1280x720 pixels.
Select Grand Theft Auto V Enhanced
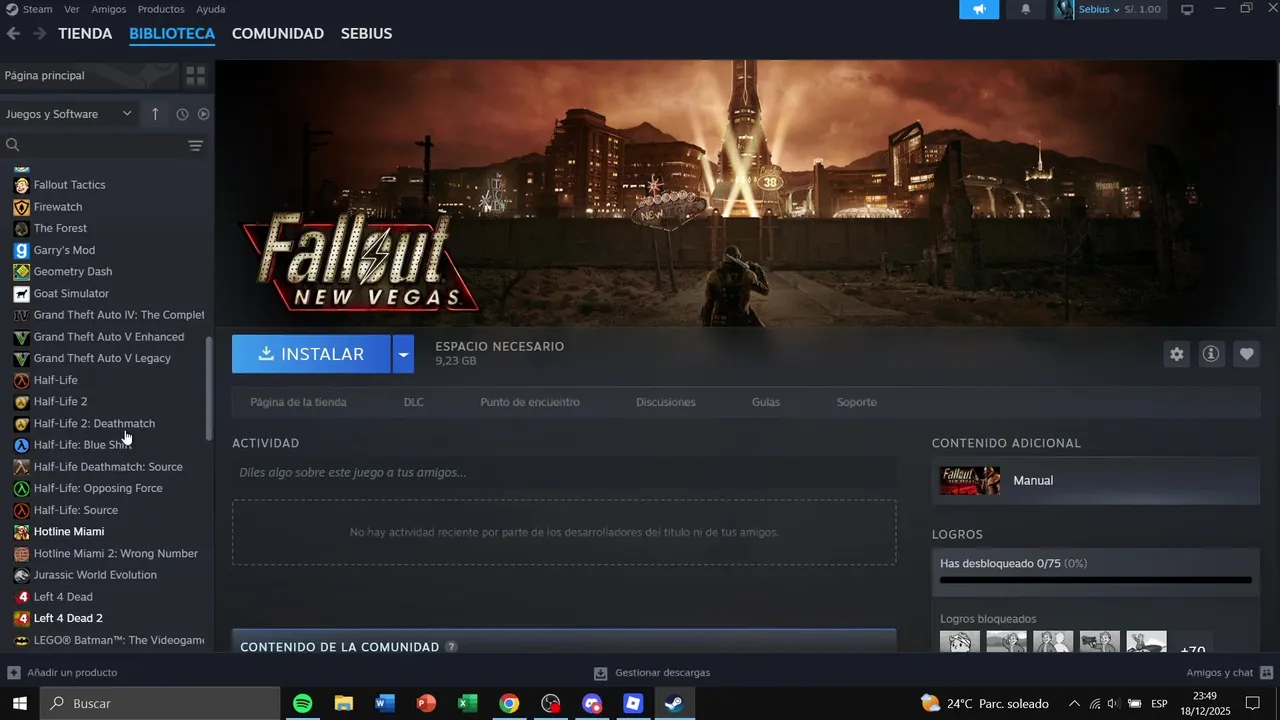click(x=109, y=337)
